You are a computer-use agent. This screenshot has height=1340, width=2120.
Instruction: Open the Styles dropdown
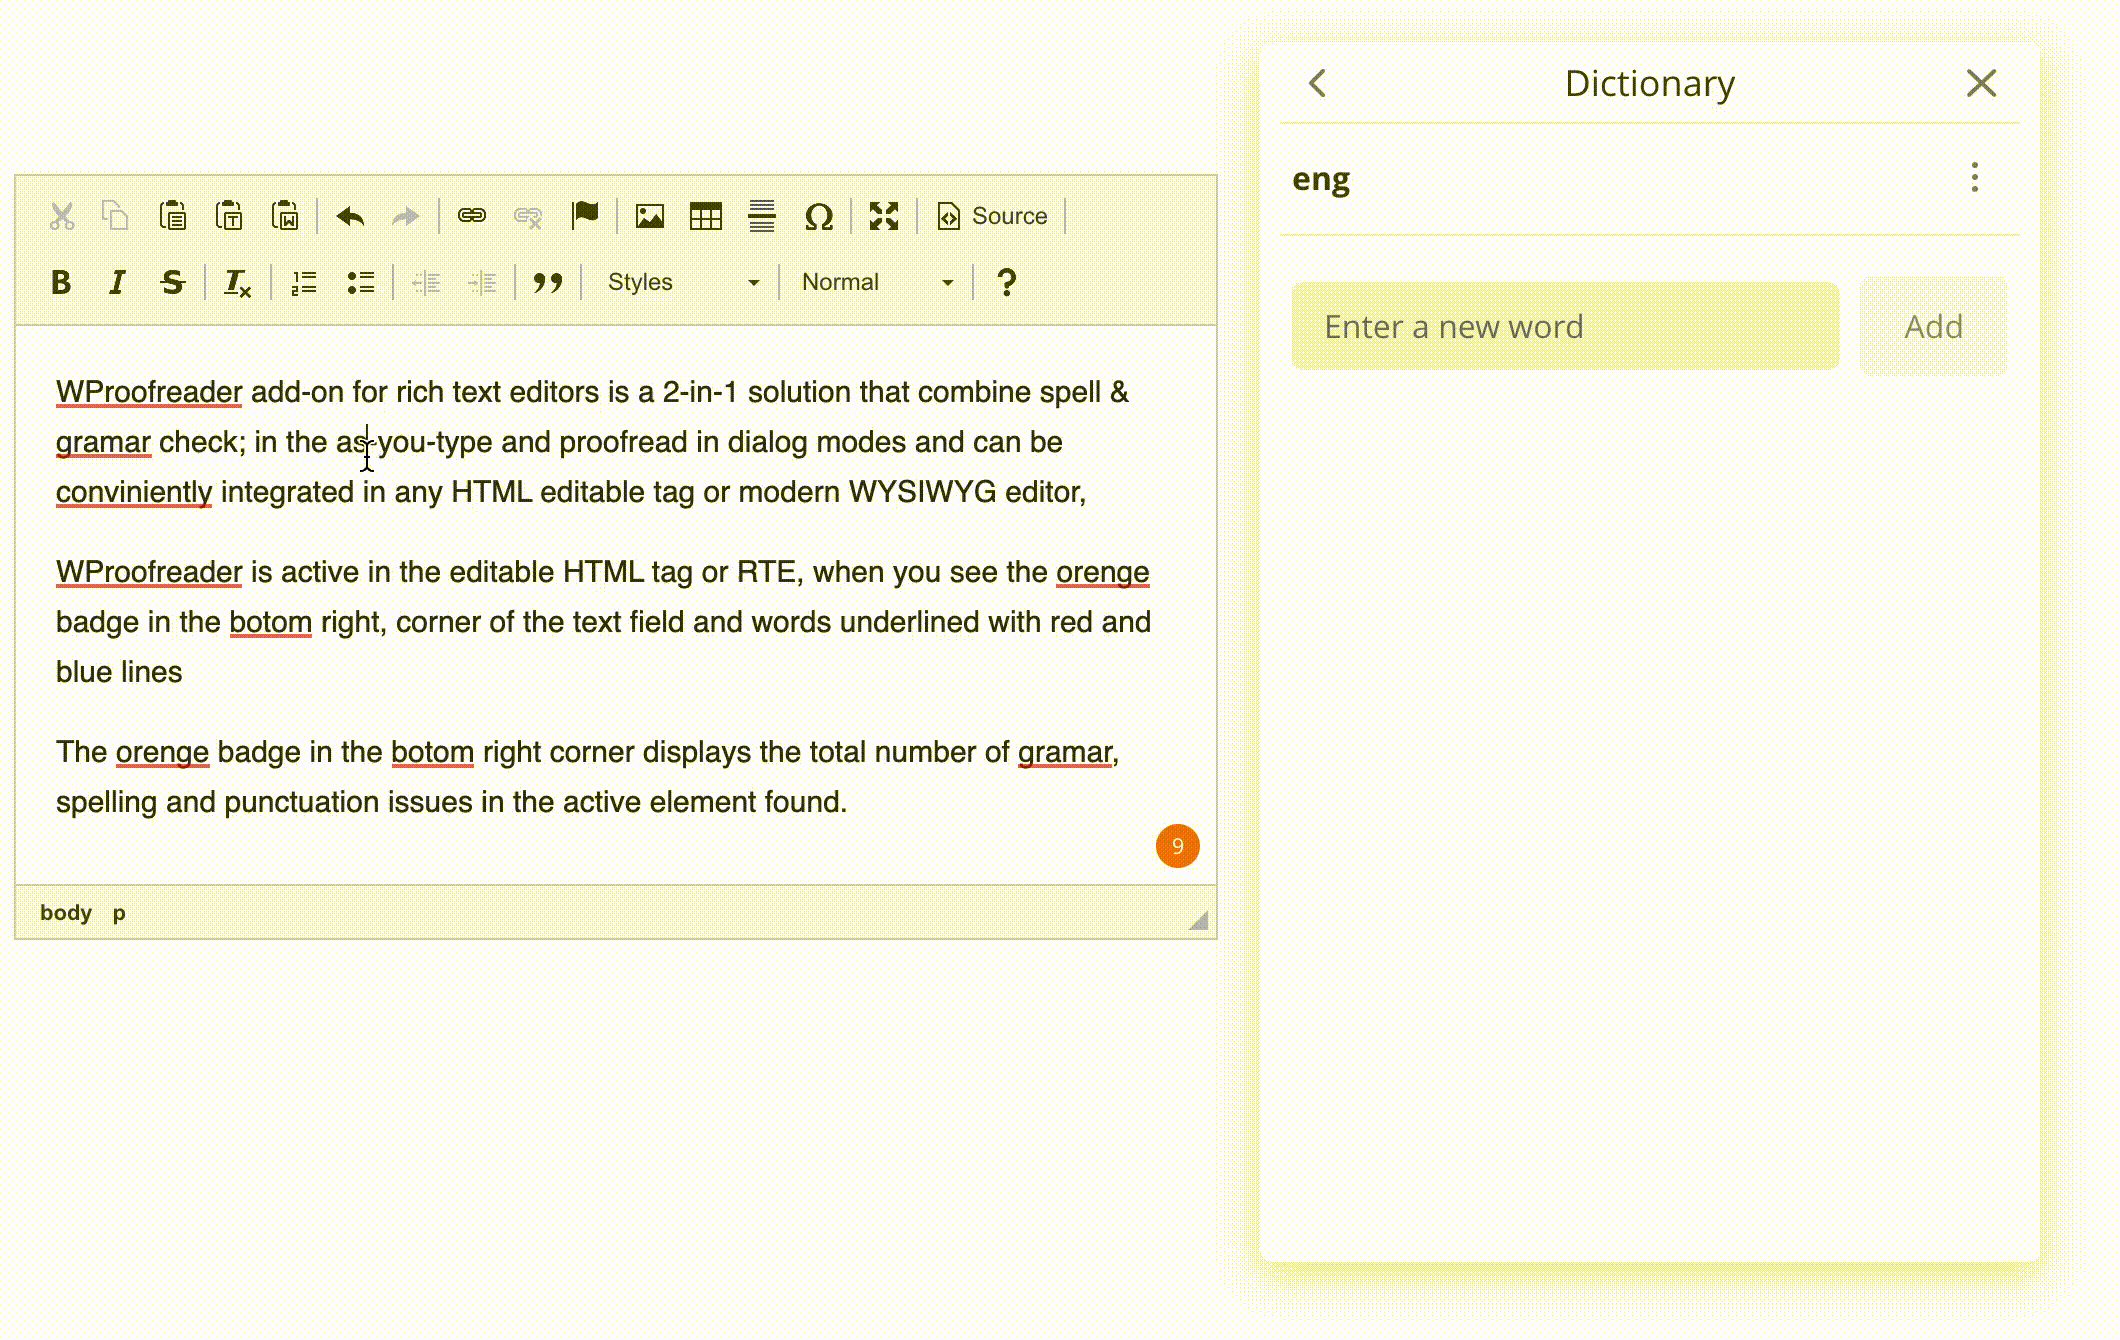(683, 283)
